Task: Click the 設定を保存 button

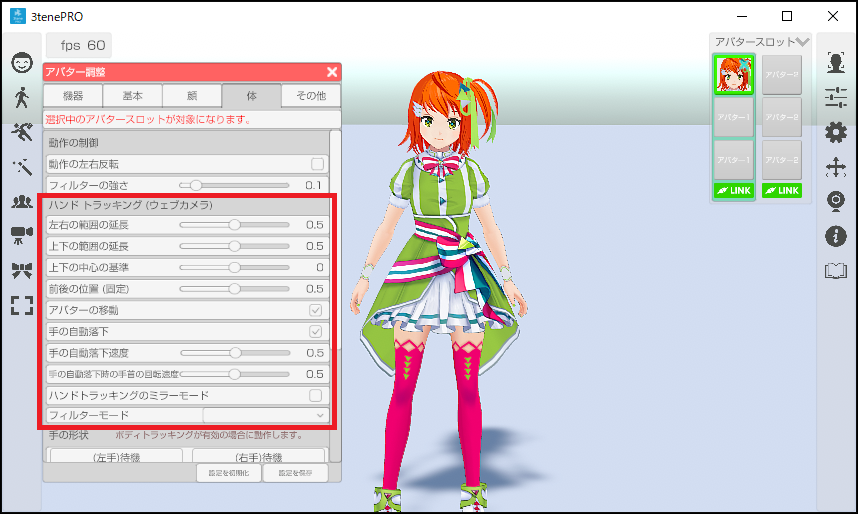Action: click(295, 472)
